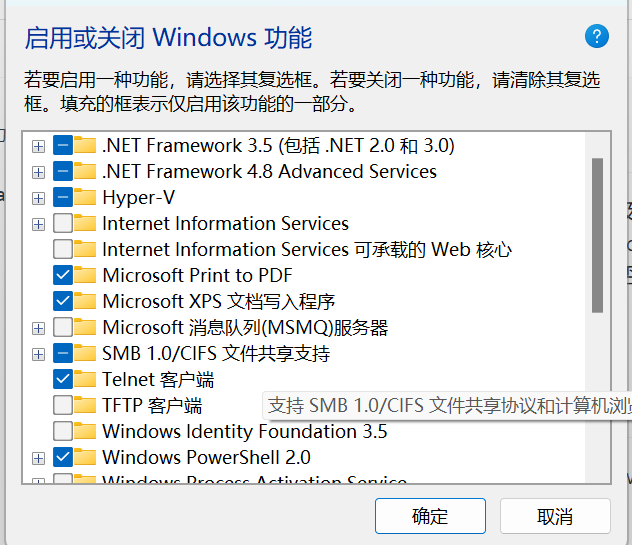632x545 pixels.
Task: Click the Internet Information Services folder icon
Action: [86, 223]
